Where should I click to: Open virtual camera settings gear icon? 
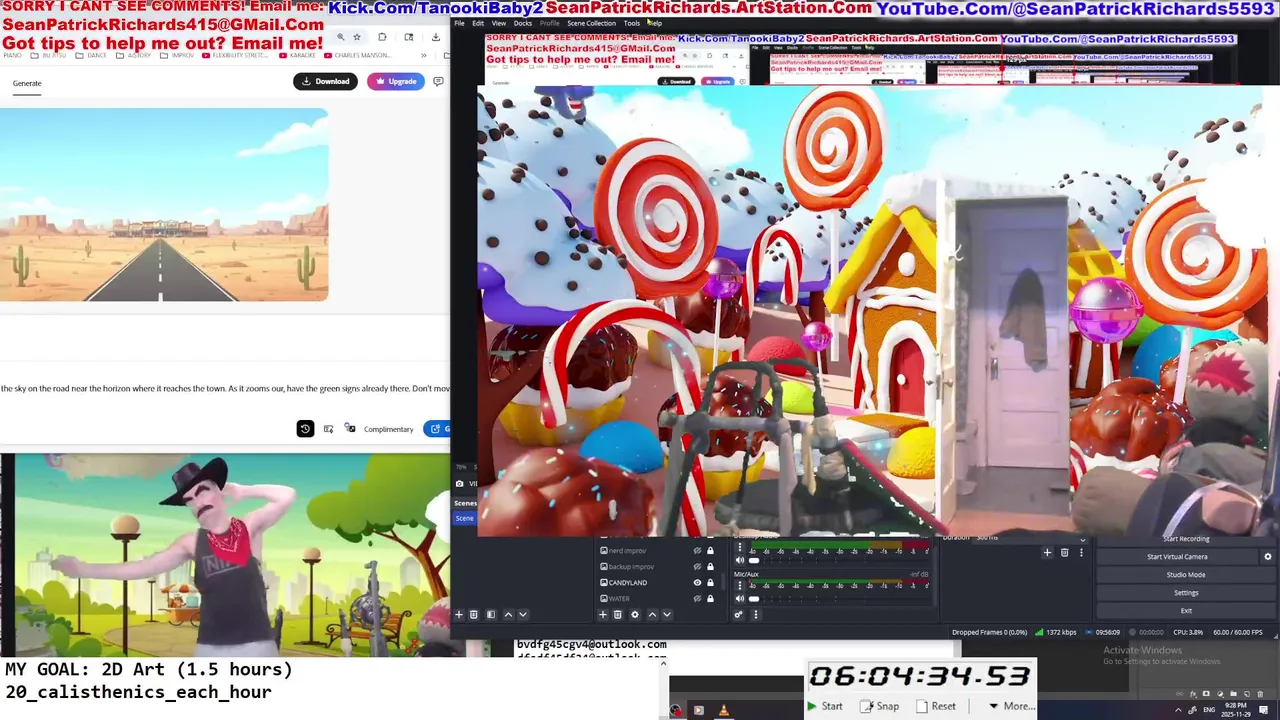click(1268, 557)
